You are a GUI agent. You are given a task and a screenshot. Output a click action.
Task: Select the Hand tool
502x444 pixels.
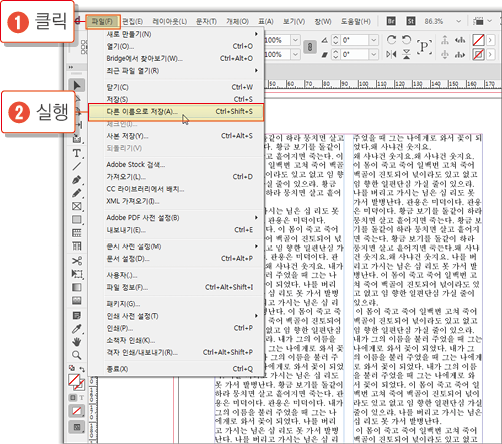[77, 342]
